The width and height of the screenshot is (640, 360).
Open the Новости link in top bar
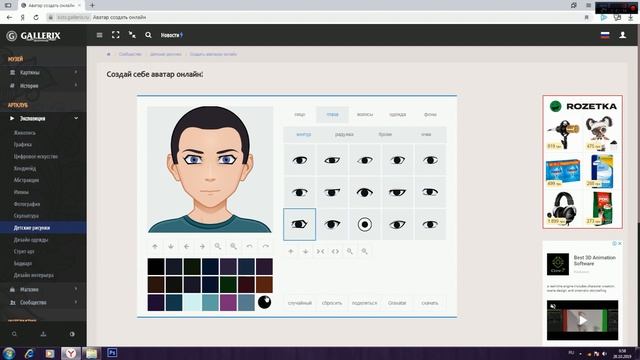click(x=171, y=36)
